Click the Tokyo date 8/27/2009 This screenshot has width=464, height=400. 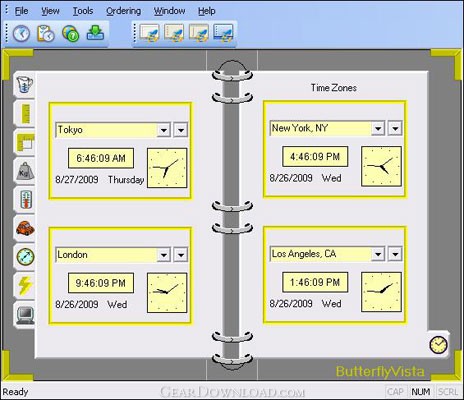point(77,180)
